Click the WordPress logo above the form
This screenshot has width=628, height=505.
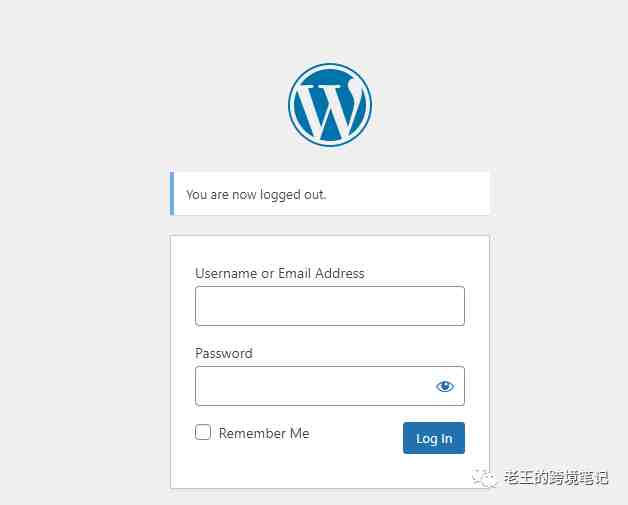tap(330, 105)
